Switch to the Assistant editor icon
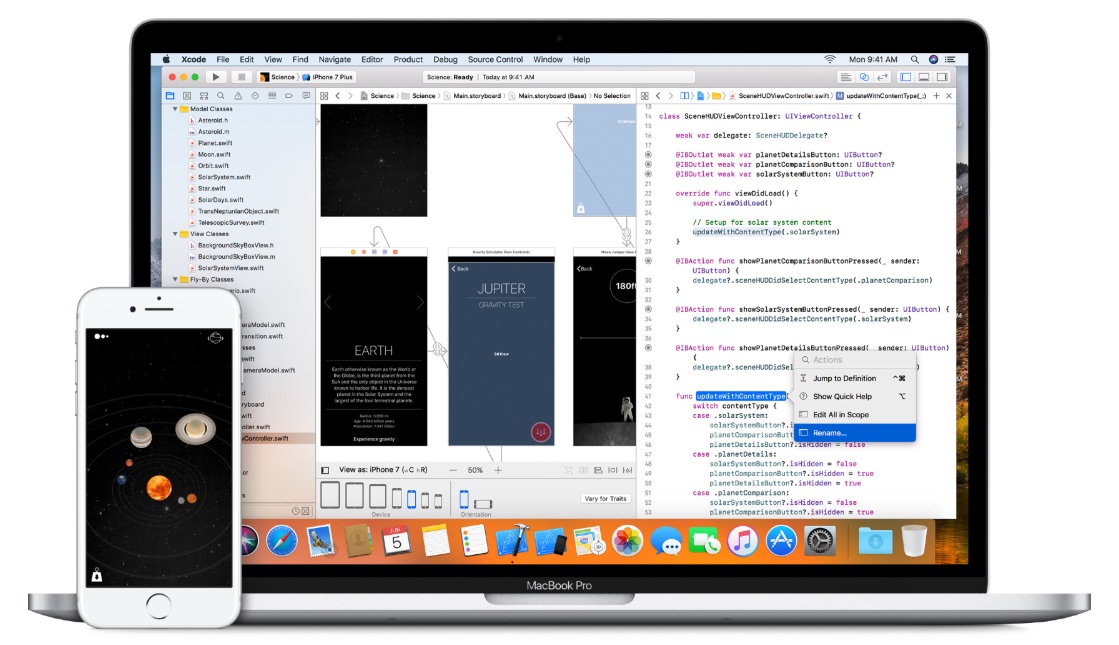 pyautogui.click(x=864, y=77)
